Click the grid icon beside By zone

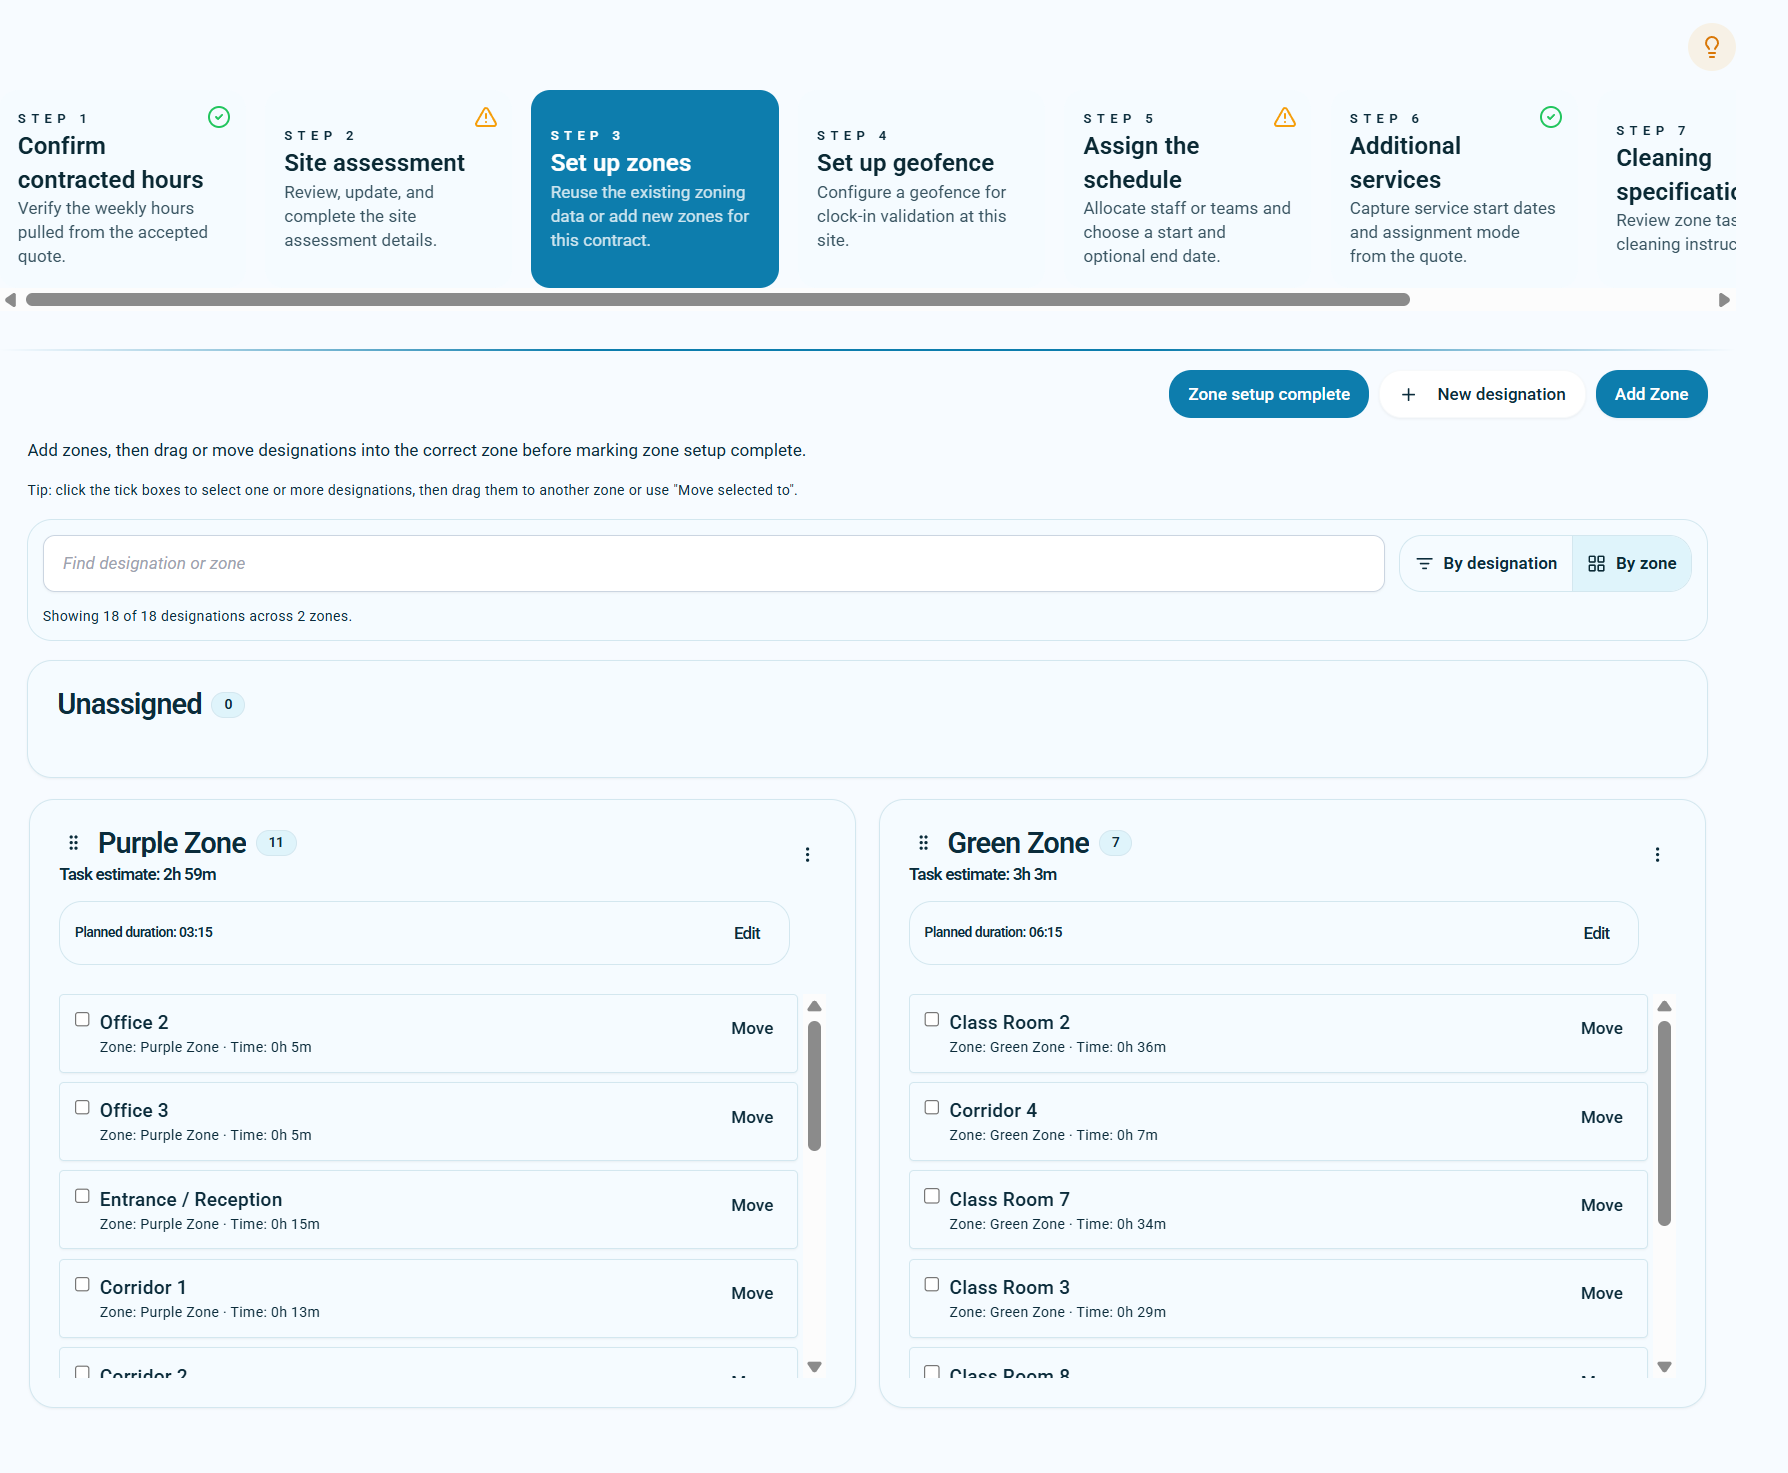click(x=1596, y=564)
